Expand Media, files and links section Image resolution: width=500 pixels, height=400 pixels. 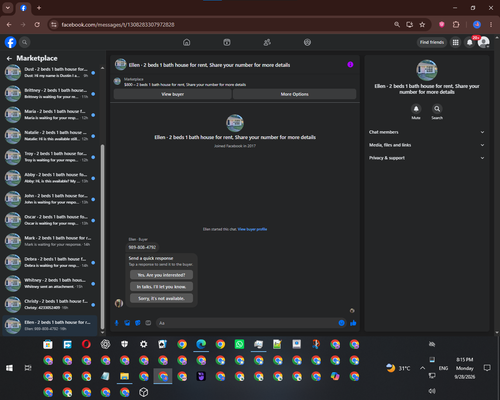click(x=426, y=145)
